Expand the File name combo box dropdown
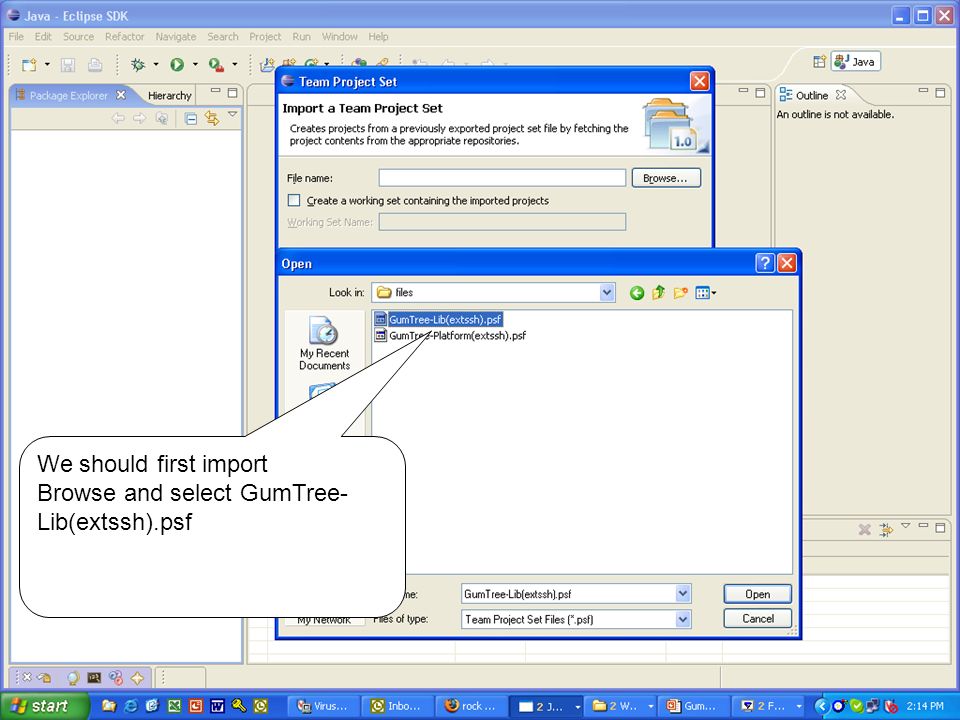This screenshot has height=720, width=960. coord(683,594)
